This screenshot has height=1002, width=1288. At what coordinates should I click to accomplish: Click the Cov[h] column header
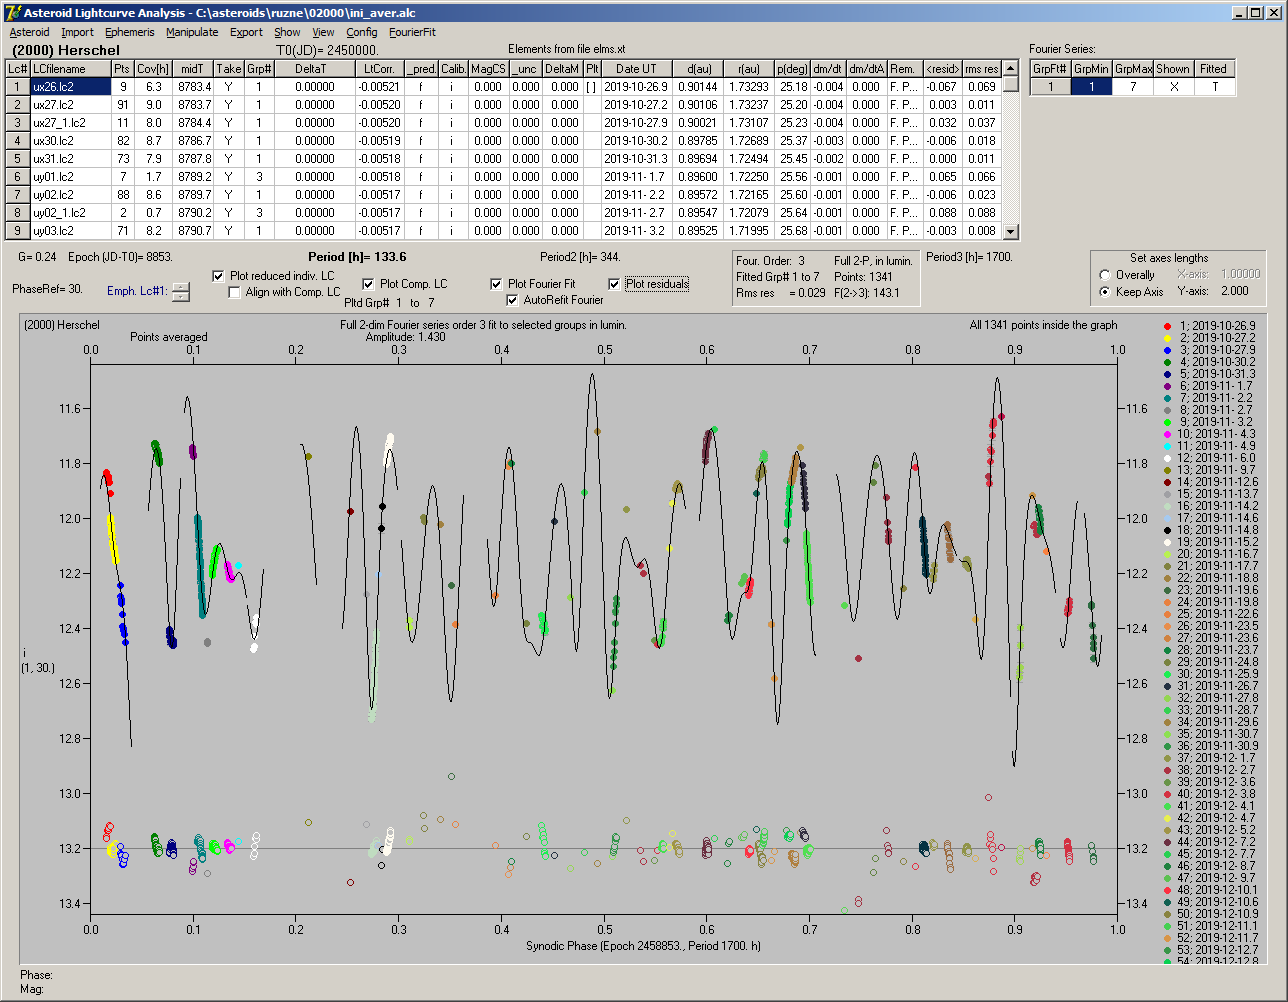[x=153, y=69]
